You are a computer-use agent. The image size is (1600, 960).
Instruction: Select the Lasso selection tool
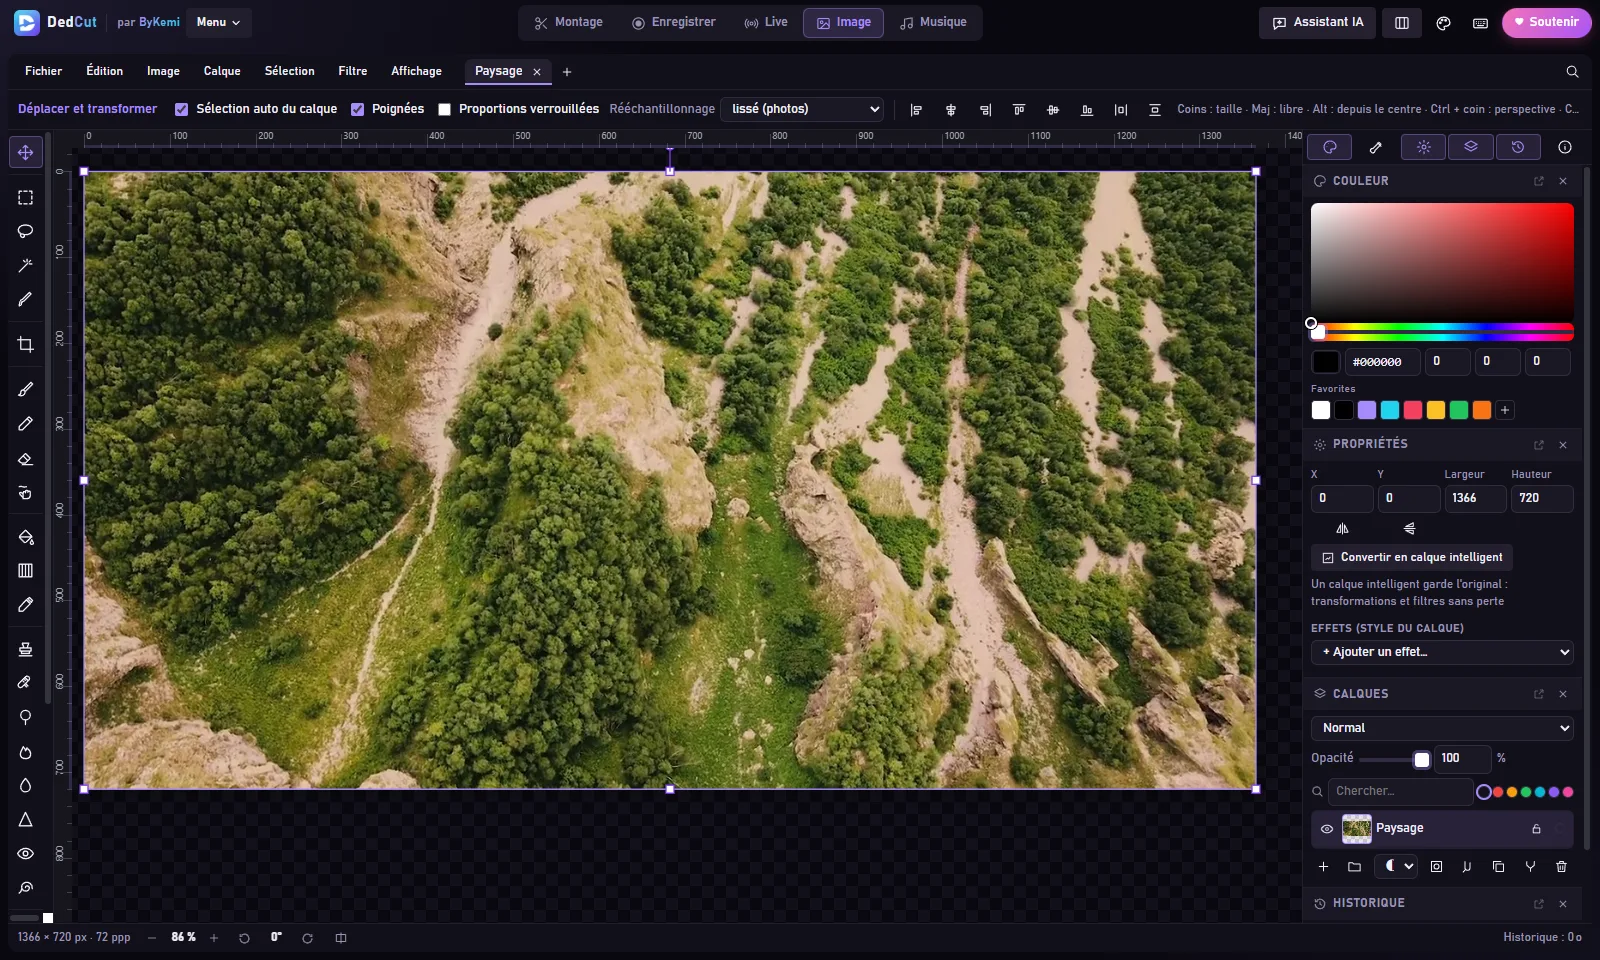pyautogui.click(x=25, y=231)
